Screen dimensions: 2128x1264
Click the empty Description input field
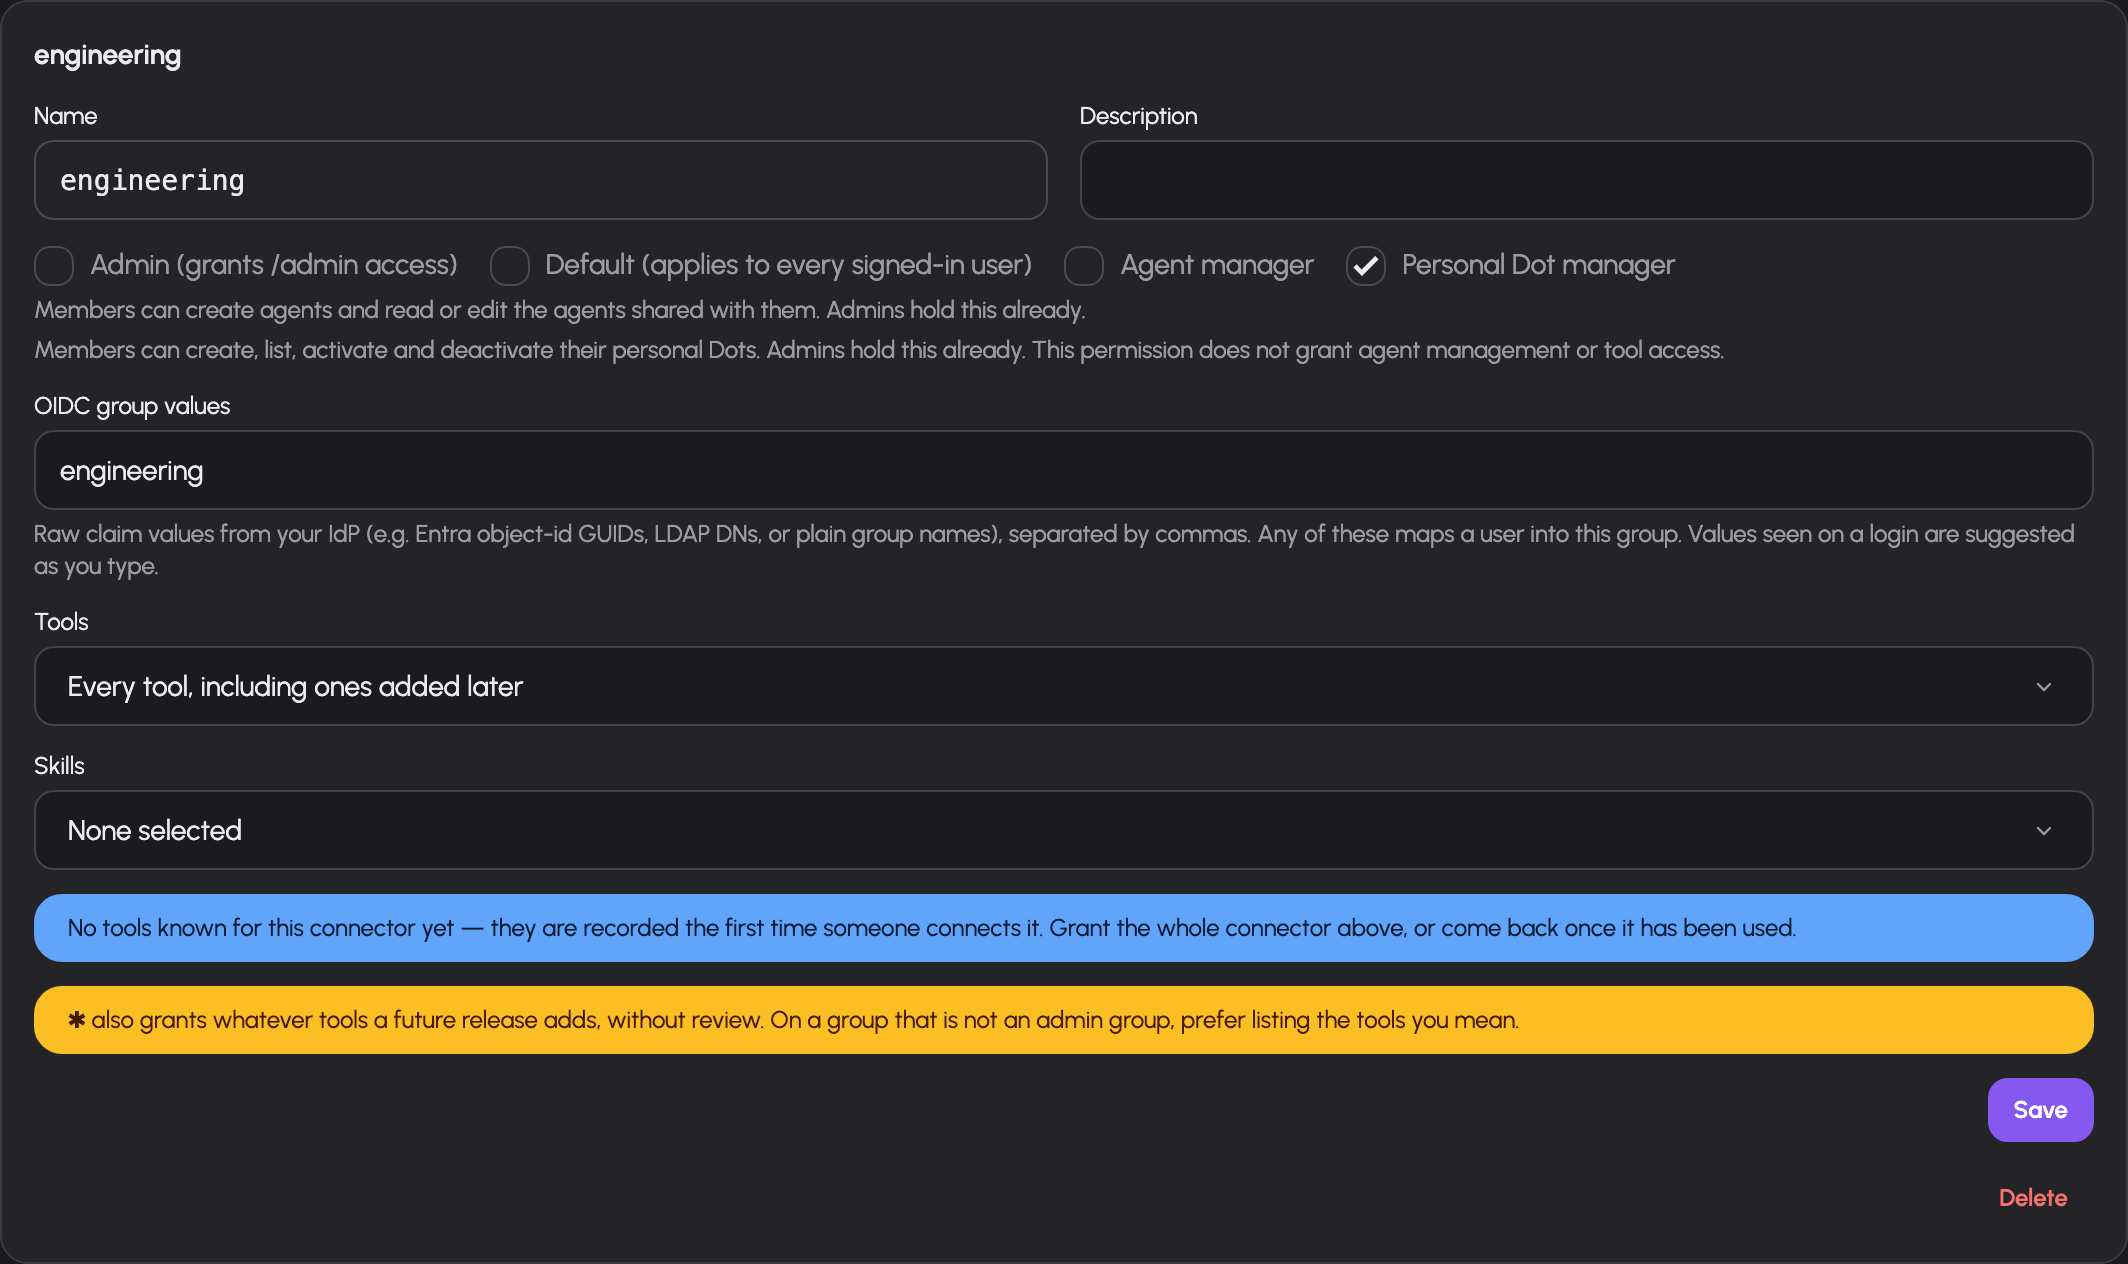(1586, 180)
